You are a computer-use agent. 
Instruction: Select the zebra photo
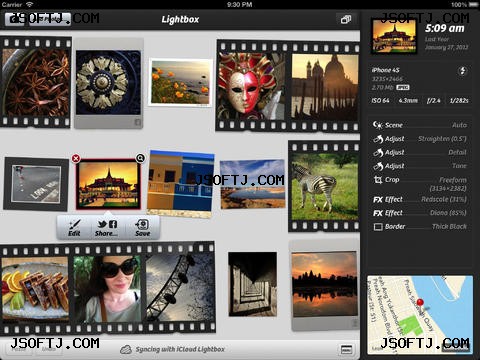(x=324, y=187)
